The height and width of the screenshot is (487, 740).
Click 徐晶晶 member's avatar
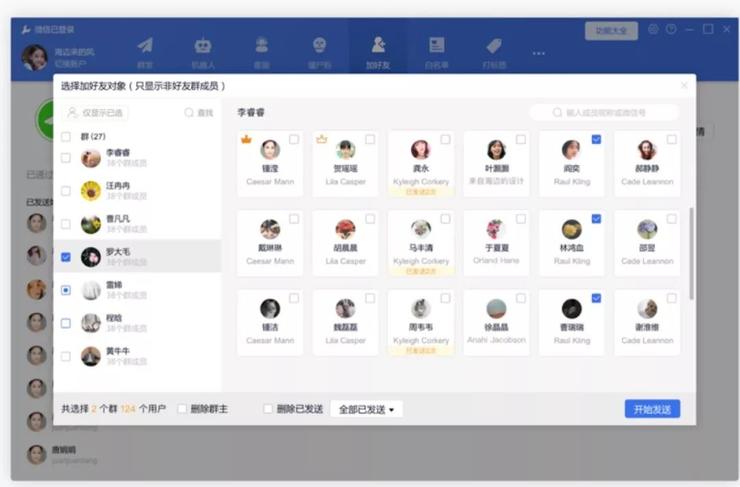coord(496,309)
